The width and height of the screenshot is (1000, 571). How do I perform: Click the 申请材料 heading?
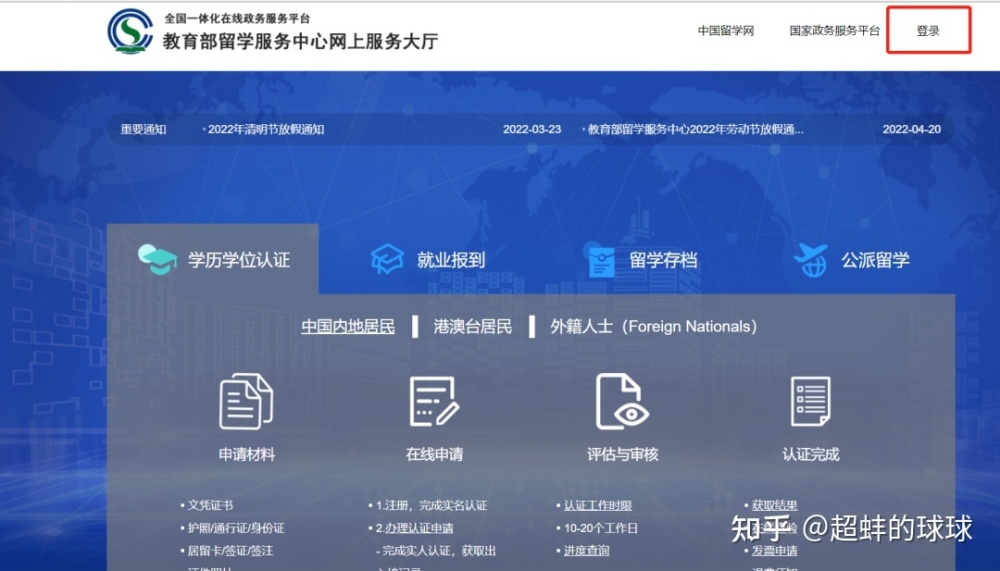pos(247,454)
